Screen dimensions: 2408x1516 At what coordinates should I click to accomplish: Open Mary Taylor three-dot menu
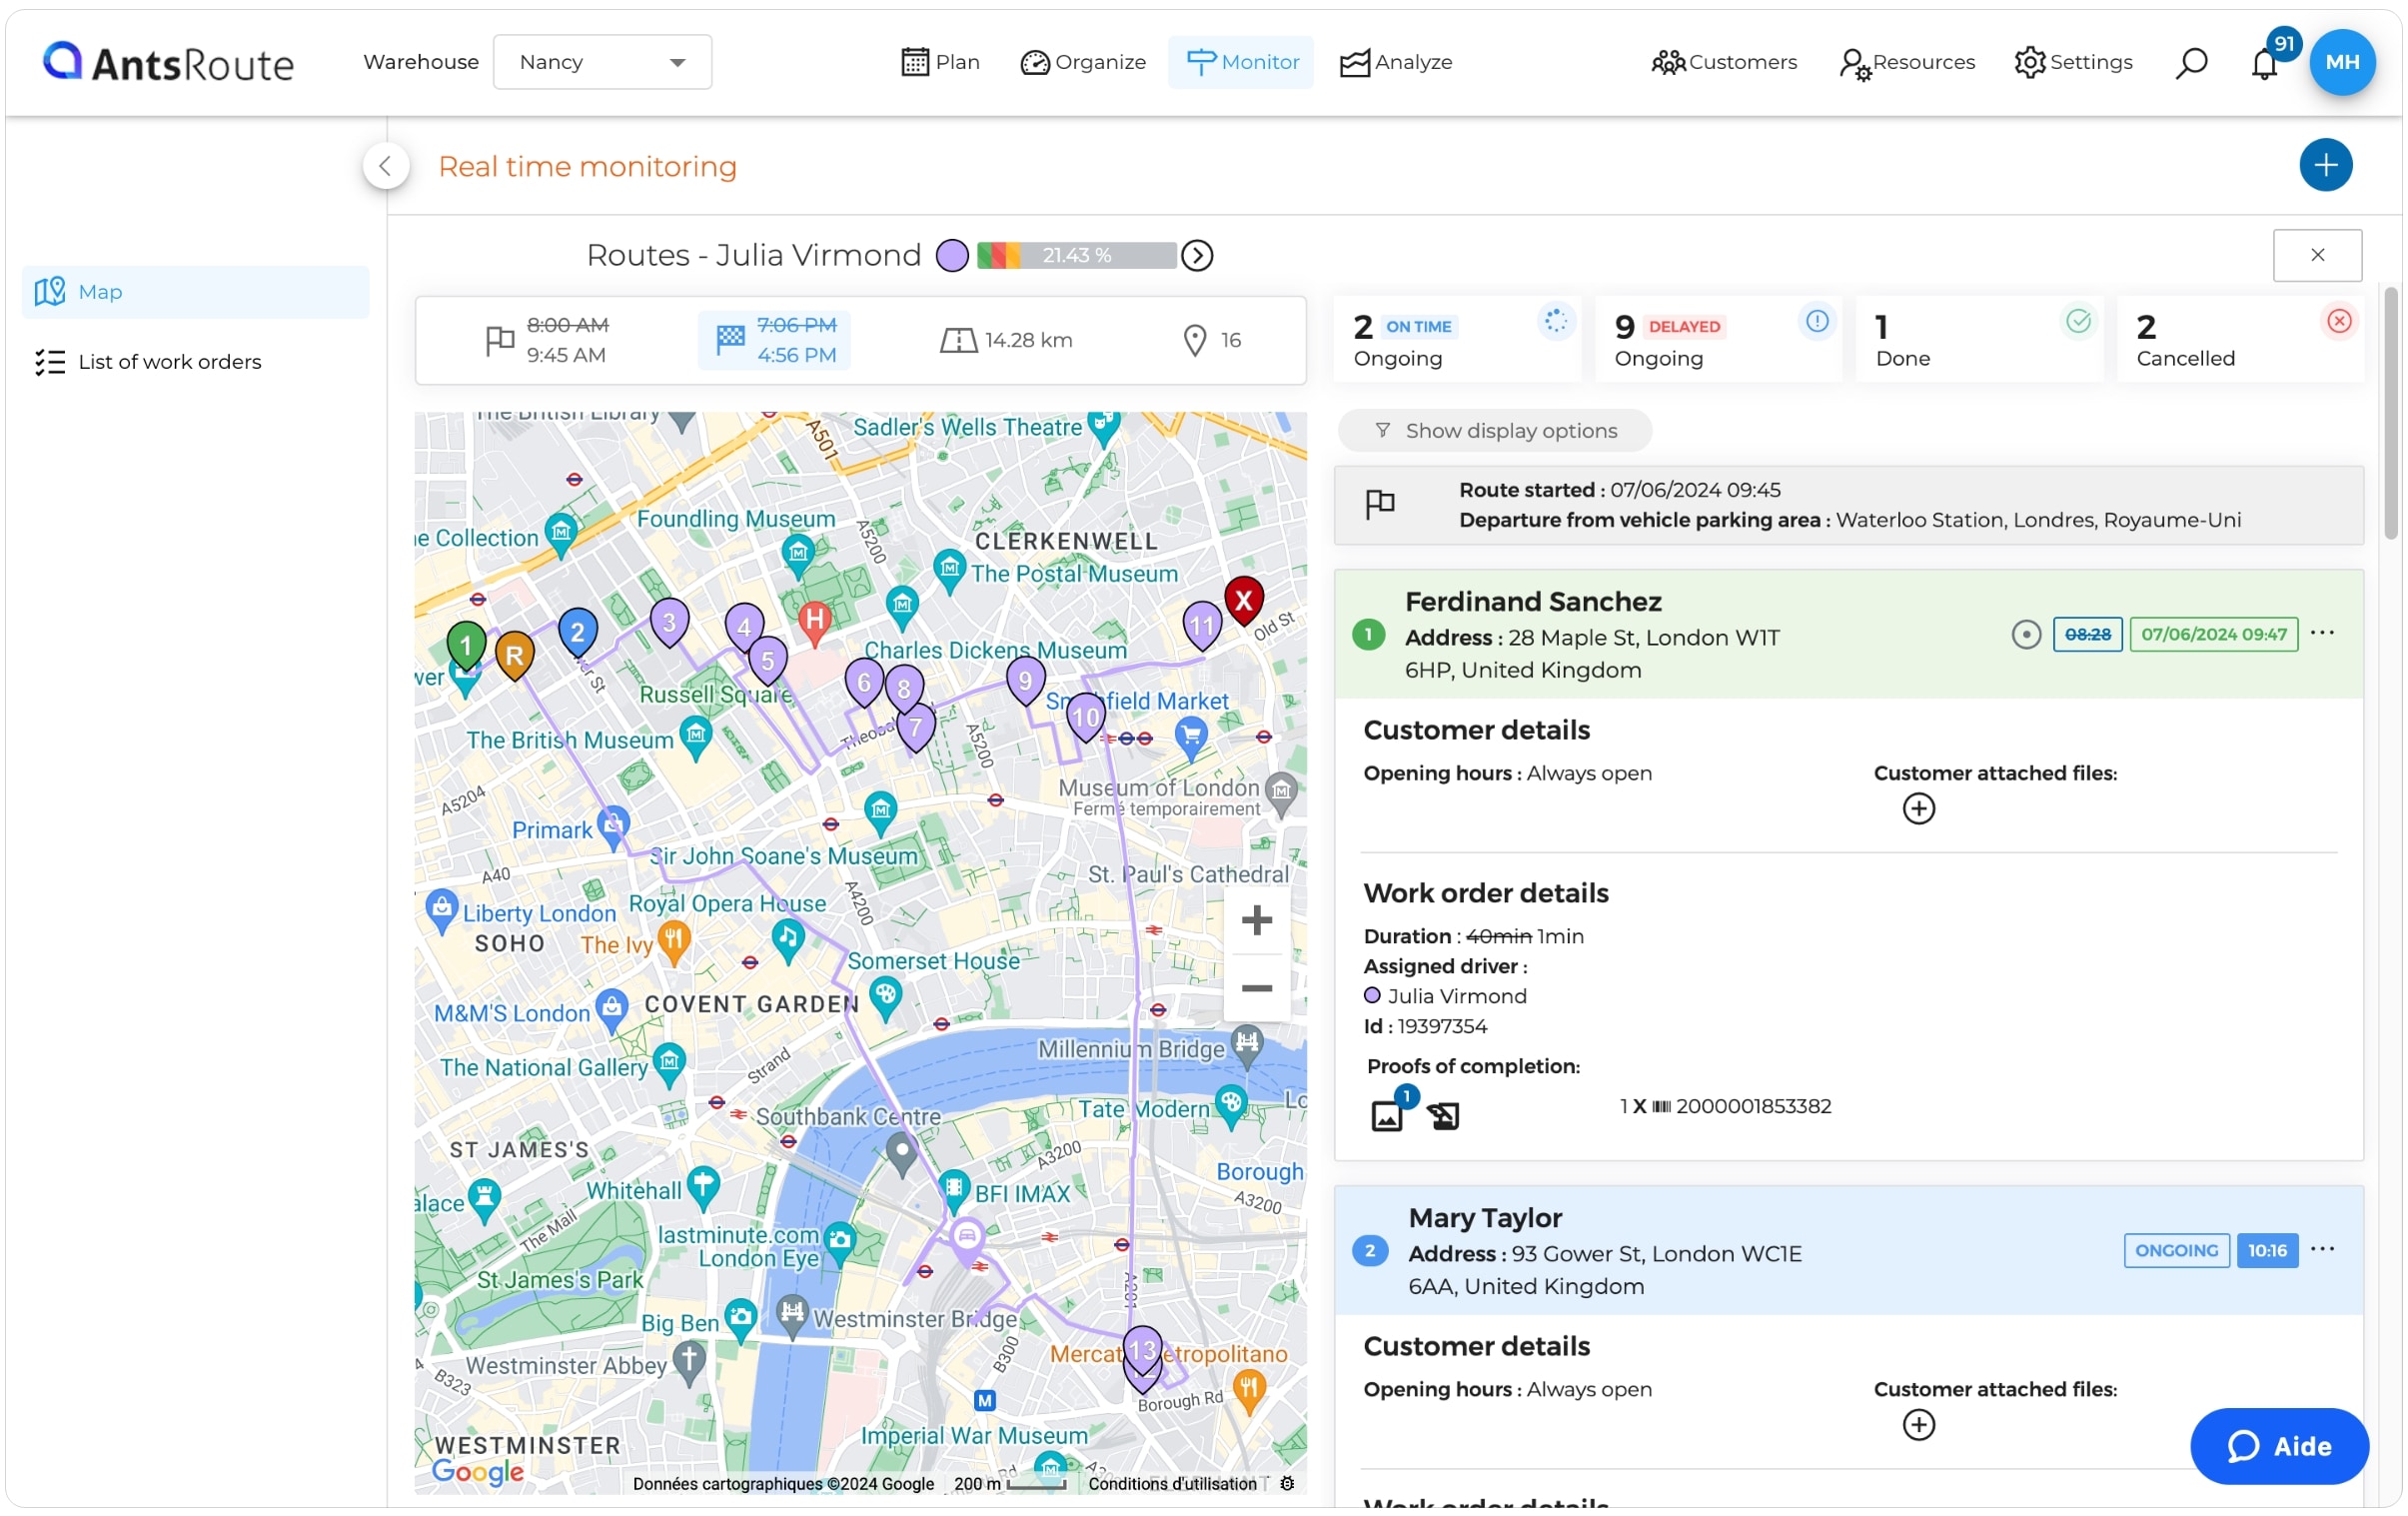pos(2321,1249)
